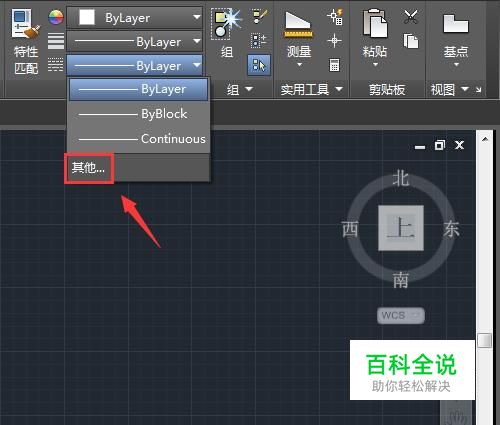Click the vertical scrollbar thumb
This screenshot has height=425, width=500.
[485, 340]
